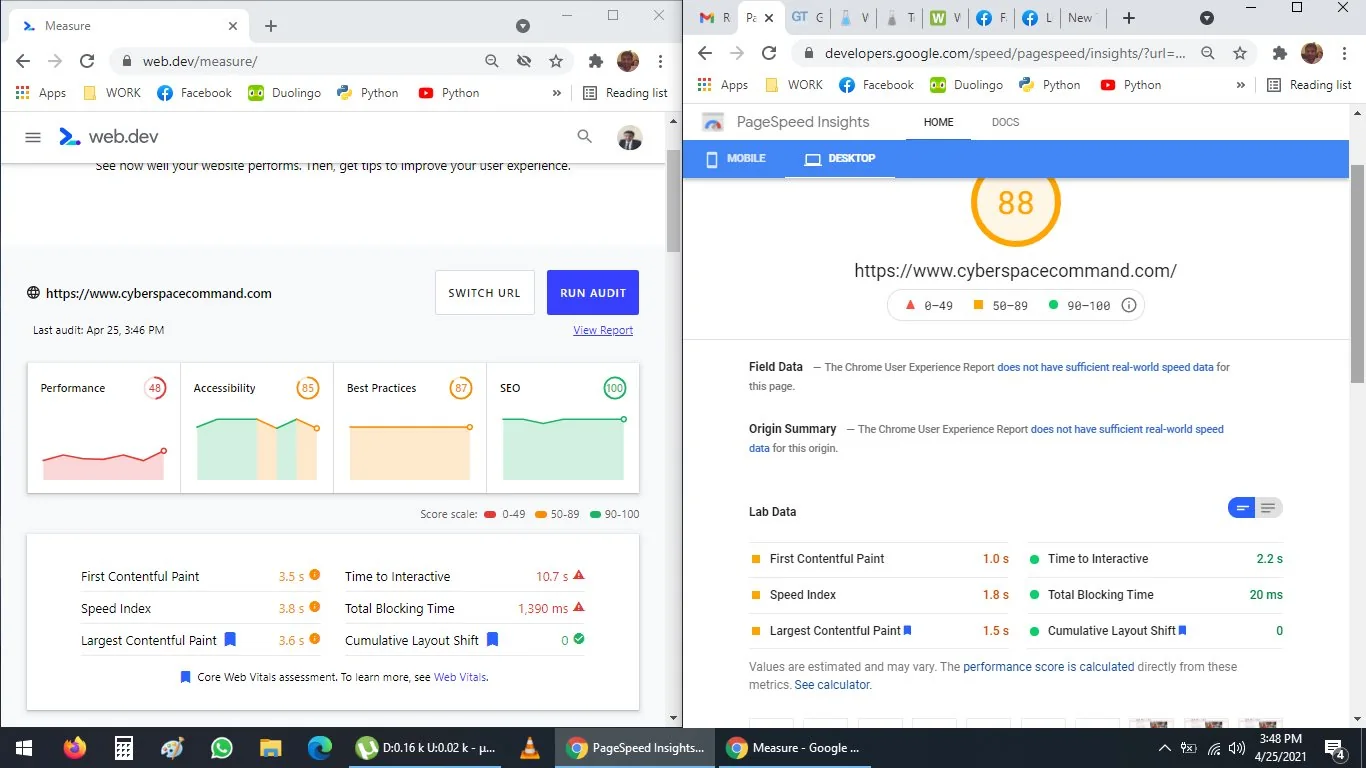Reload the web.dev Measure page

click(x=87, y=61)
